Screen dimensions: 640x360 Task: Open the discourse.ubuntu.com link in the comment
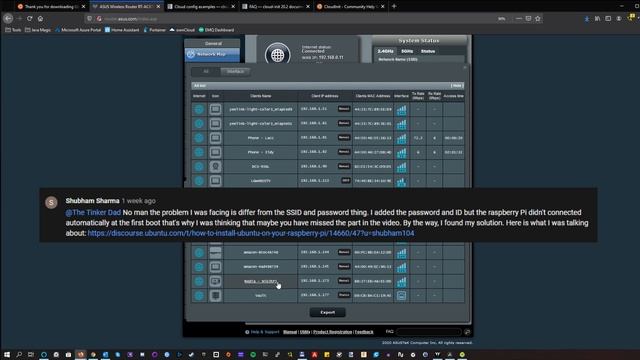[x=251, y=233]
